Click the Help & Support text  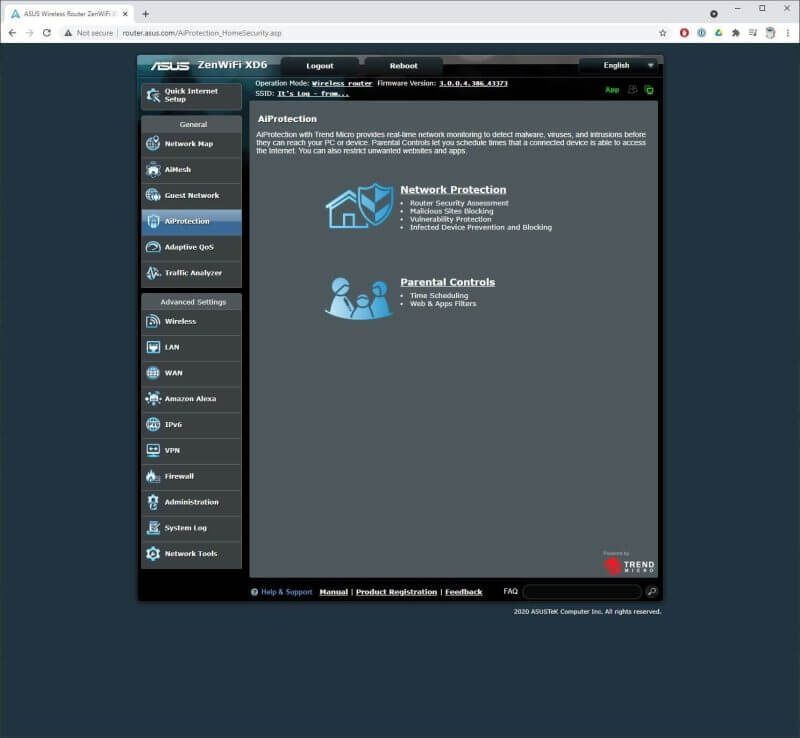coord(286,592)
